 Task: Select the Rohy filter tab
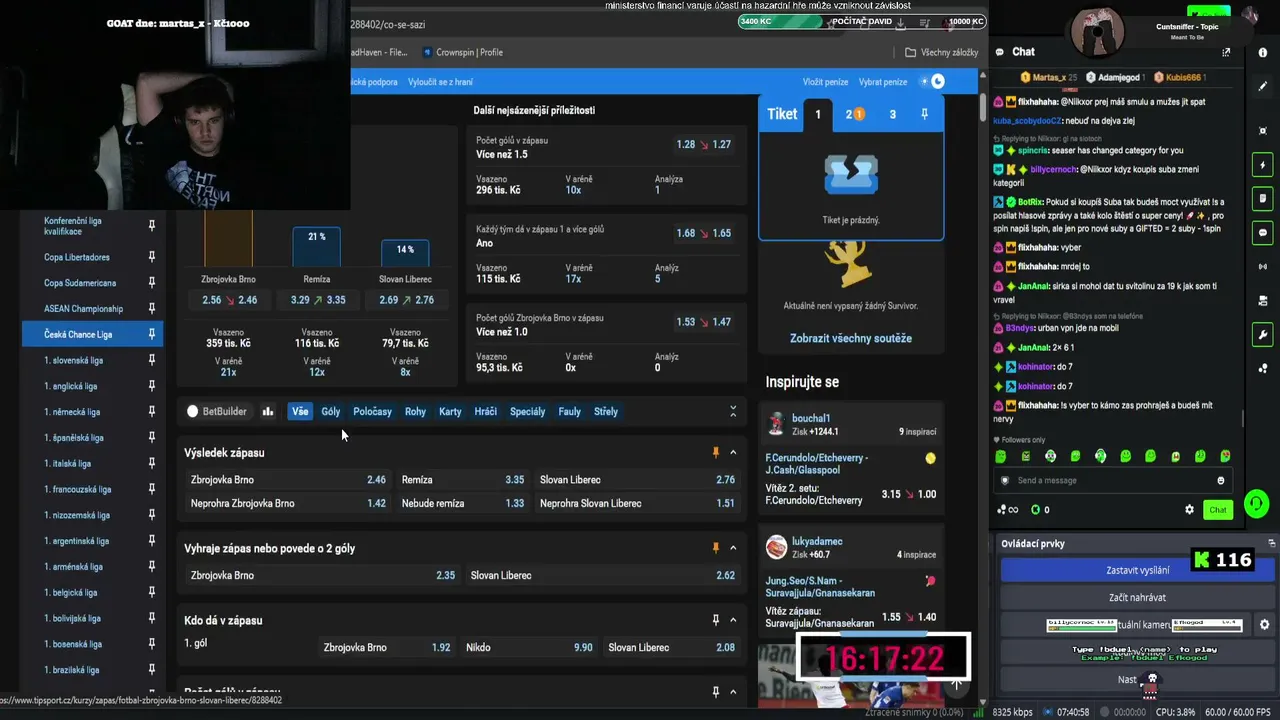pos(415,411)
